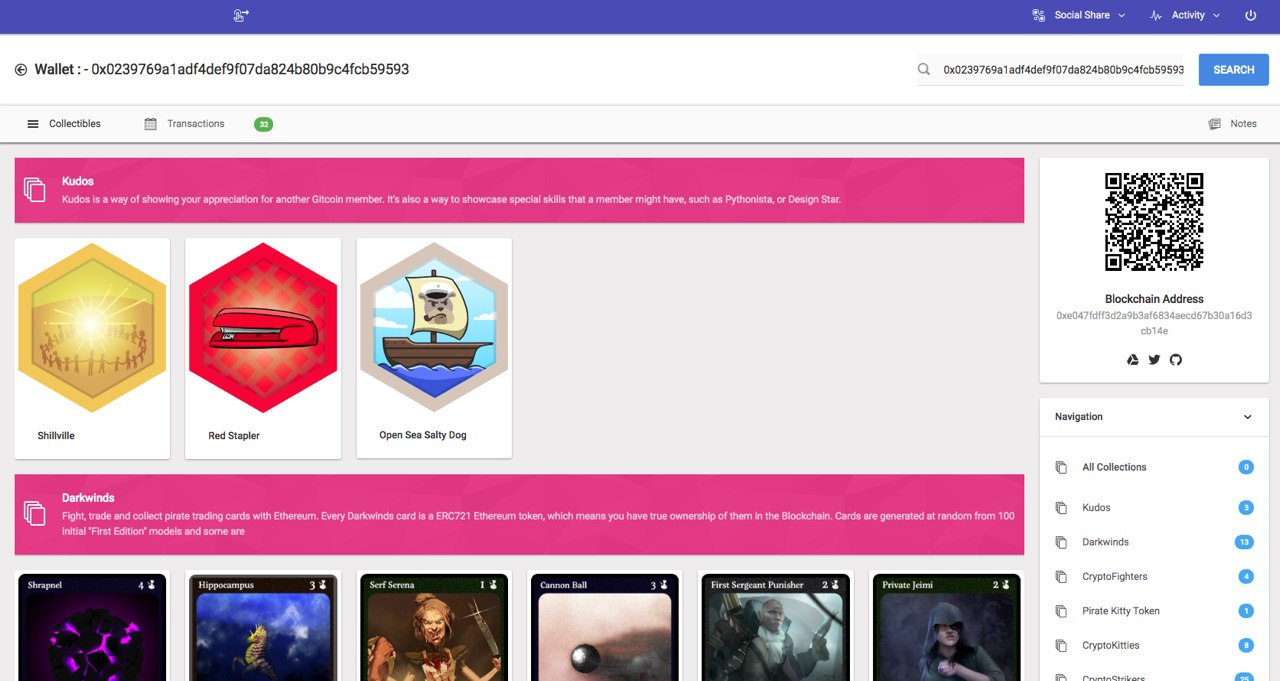Select the Hippocampus Darkwinds card

[263, 626]
